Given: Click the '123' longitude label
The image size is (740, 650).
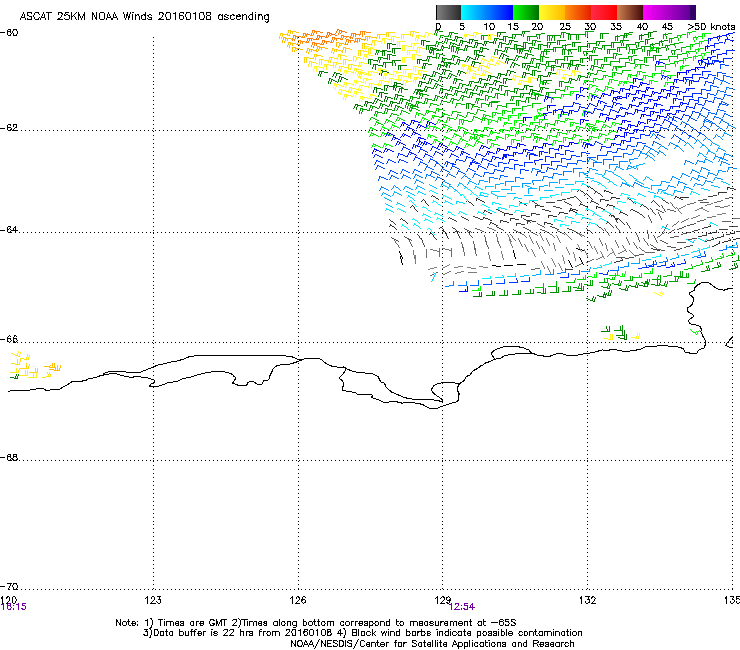Looking at the screenshot, I should [x=153, y=600].
